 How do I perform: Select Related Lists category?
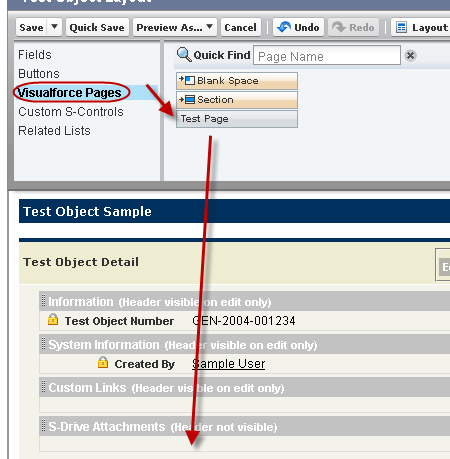[54, 131]
